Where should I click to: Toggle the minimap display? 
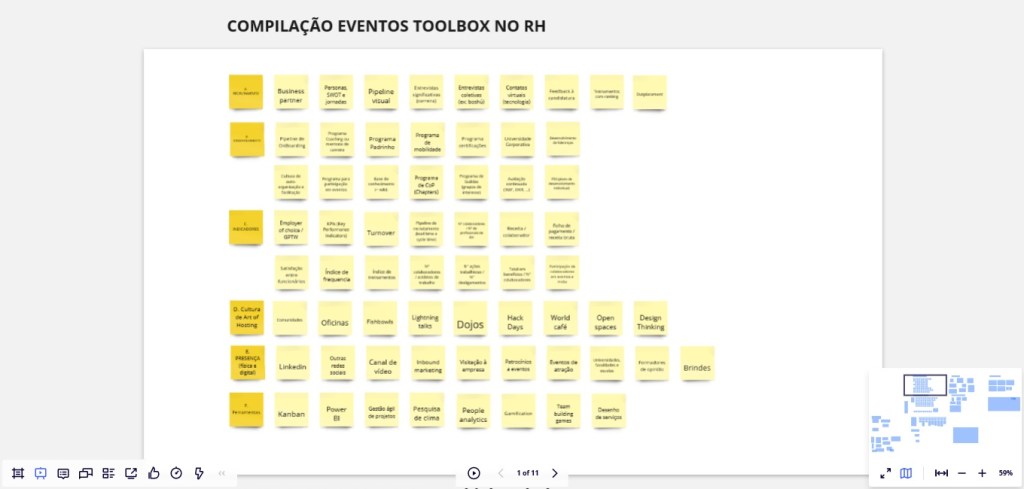pyautogui.click(x=906, y=473)
